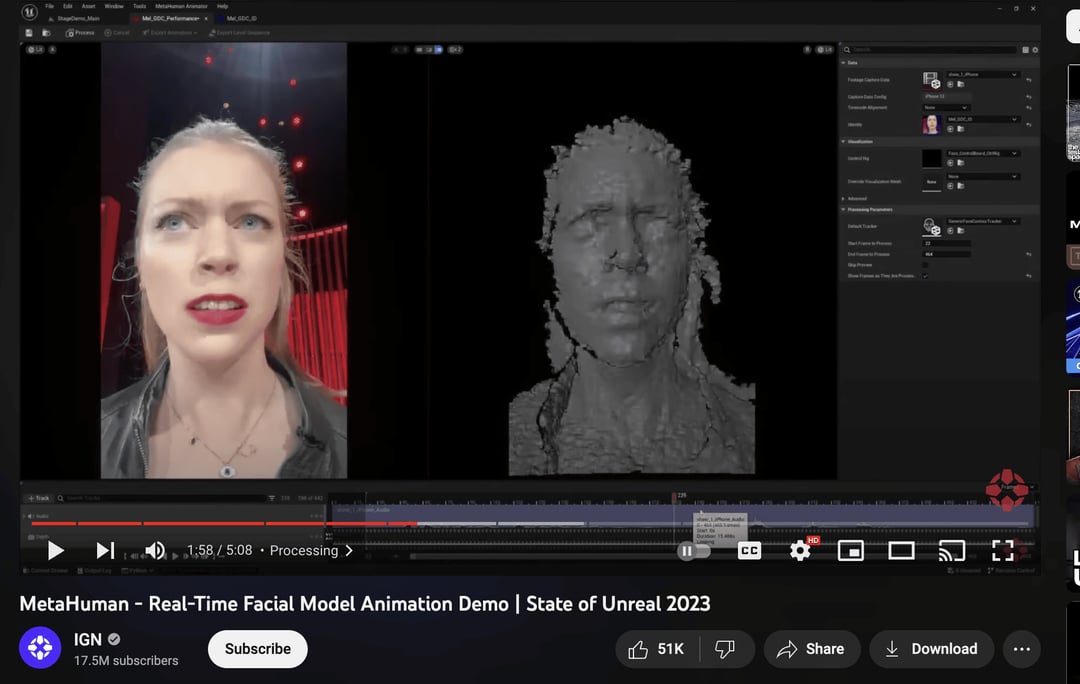1080x684 pixels.
Task: Open the Timecode Alignment dropdown
Action: [946, 107]
